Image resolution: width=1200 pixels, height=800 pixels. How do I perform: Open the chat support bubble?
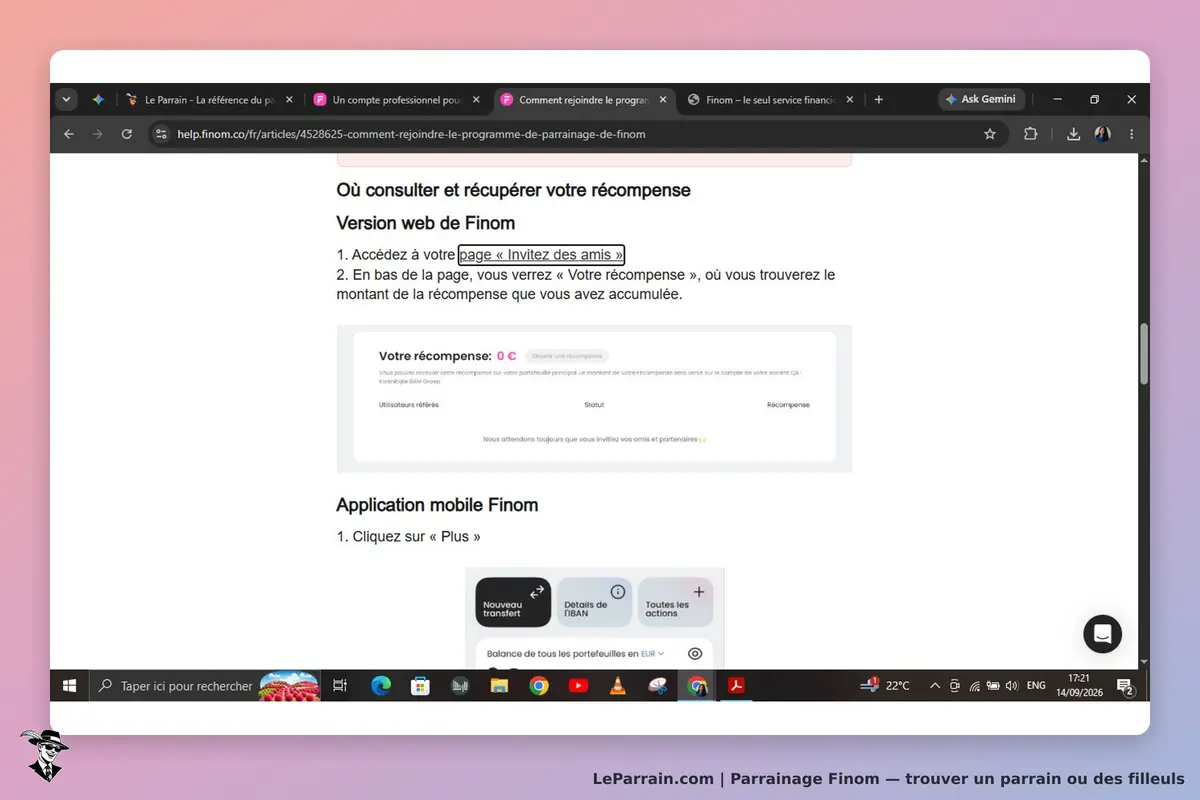pos(1103,634)
